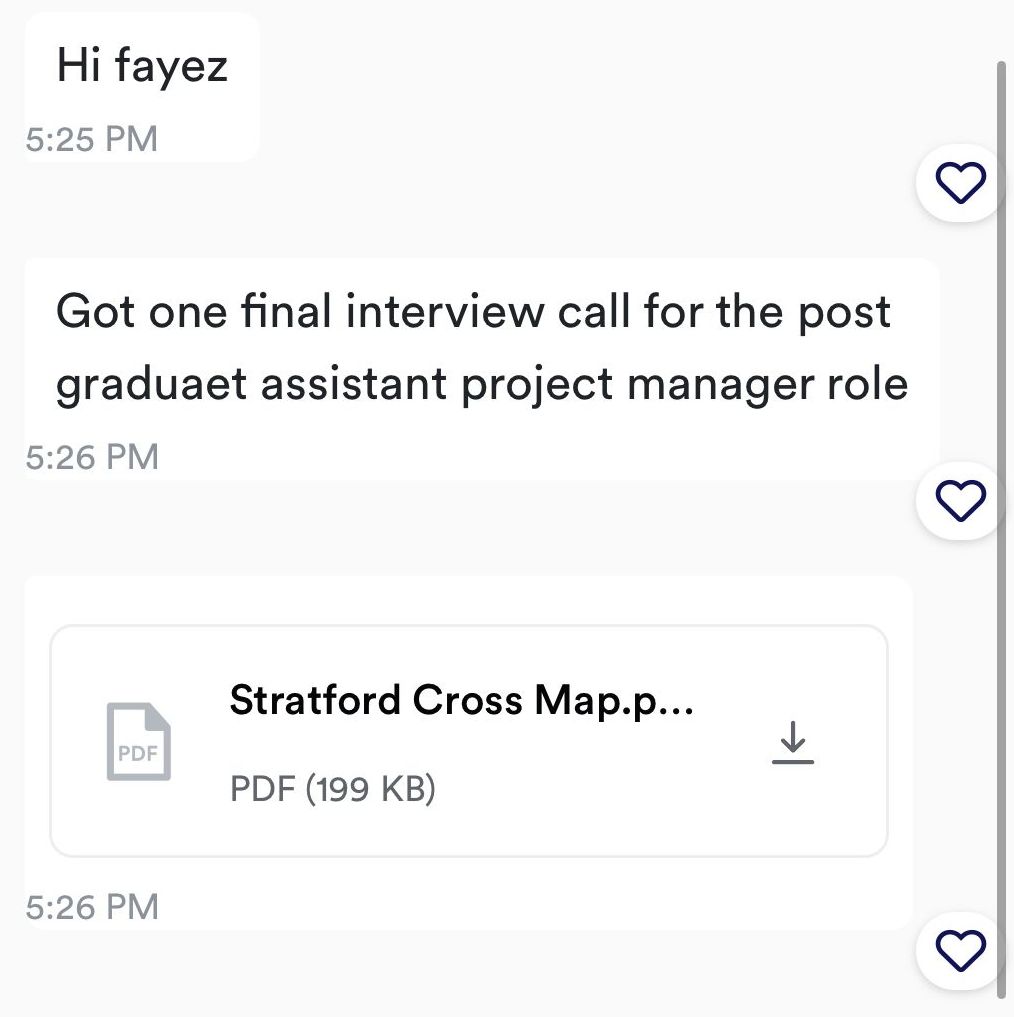
Task: Like the "Hi fayez" message with heart
Action: [960, 183]
